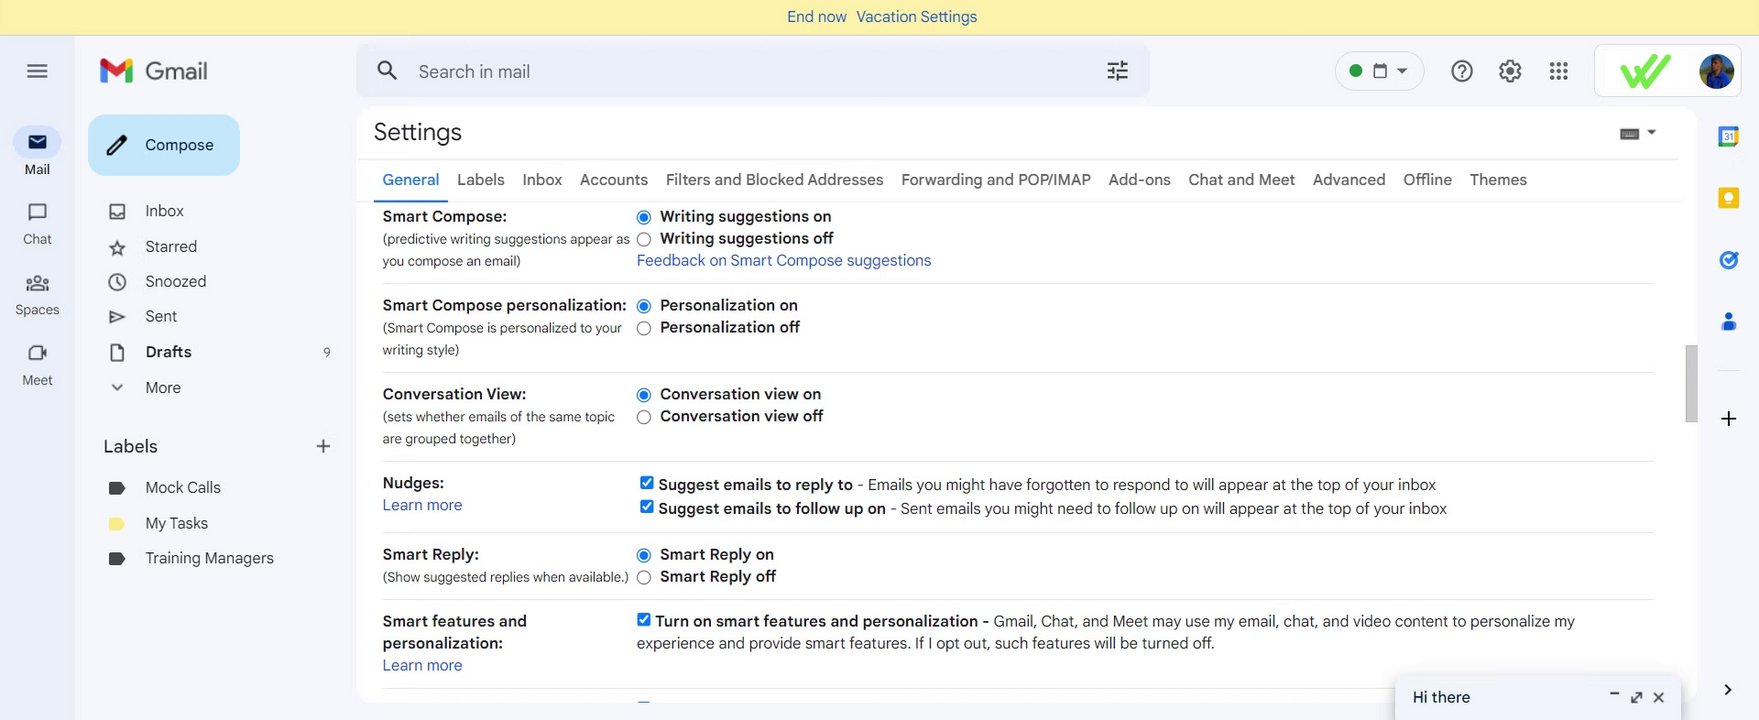This screenshot has width=1759, height=720.
Task: Open the active status dropdown
Action: point(1379,71)
